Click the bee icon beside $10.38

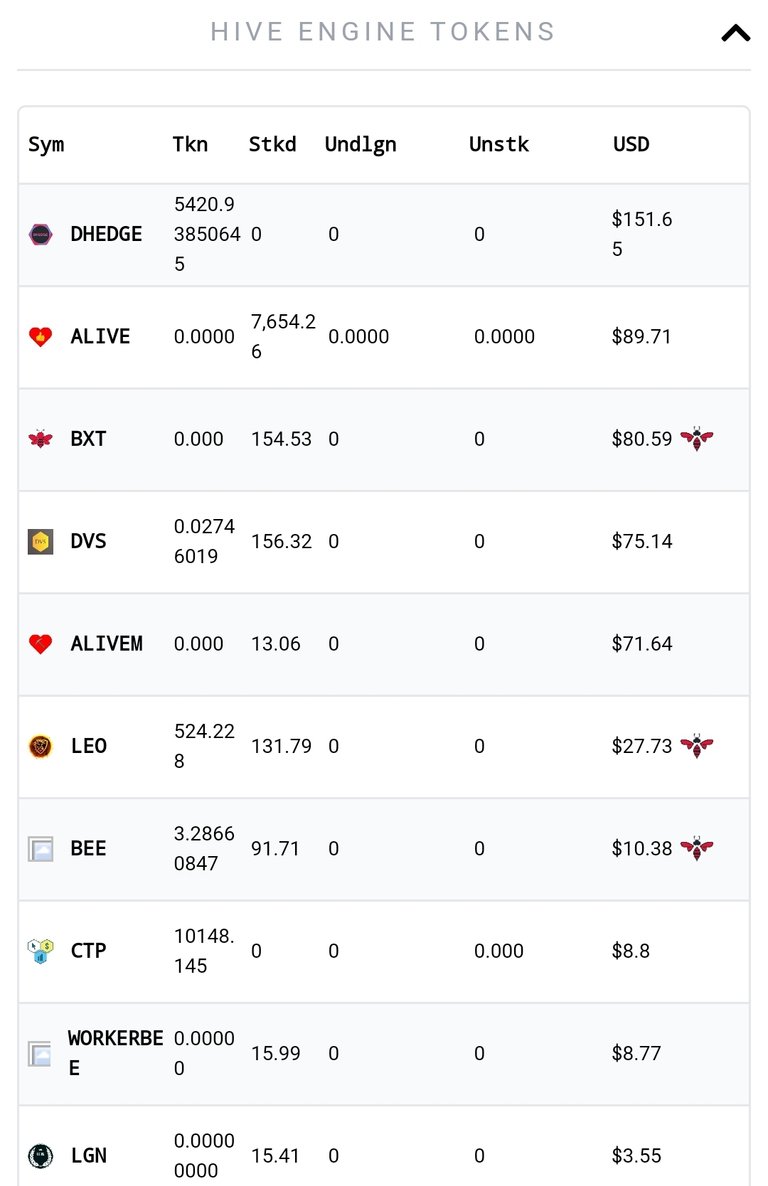697,848
